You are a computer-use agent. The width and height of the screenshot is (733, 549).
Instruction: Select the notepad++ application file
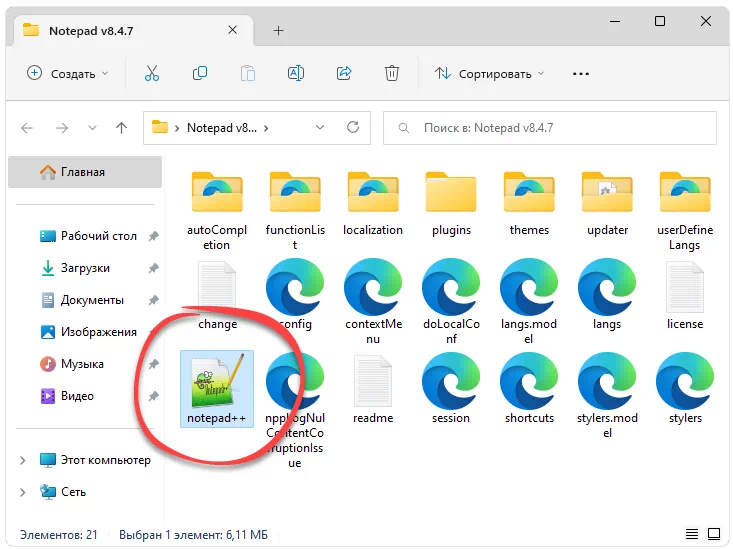point(217,389)
